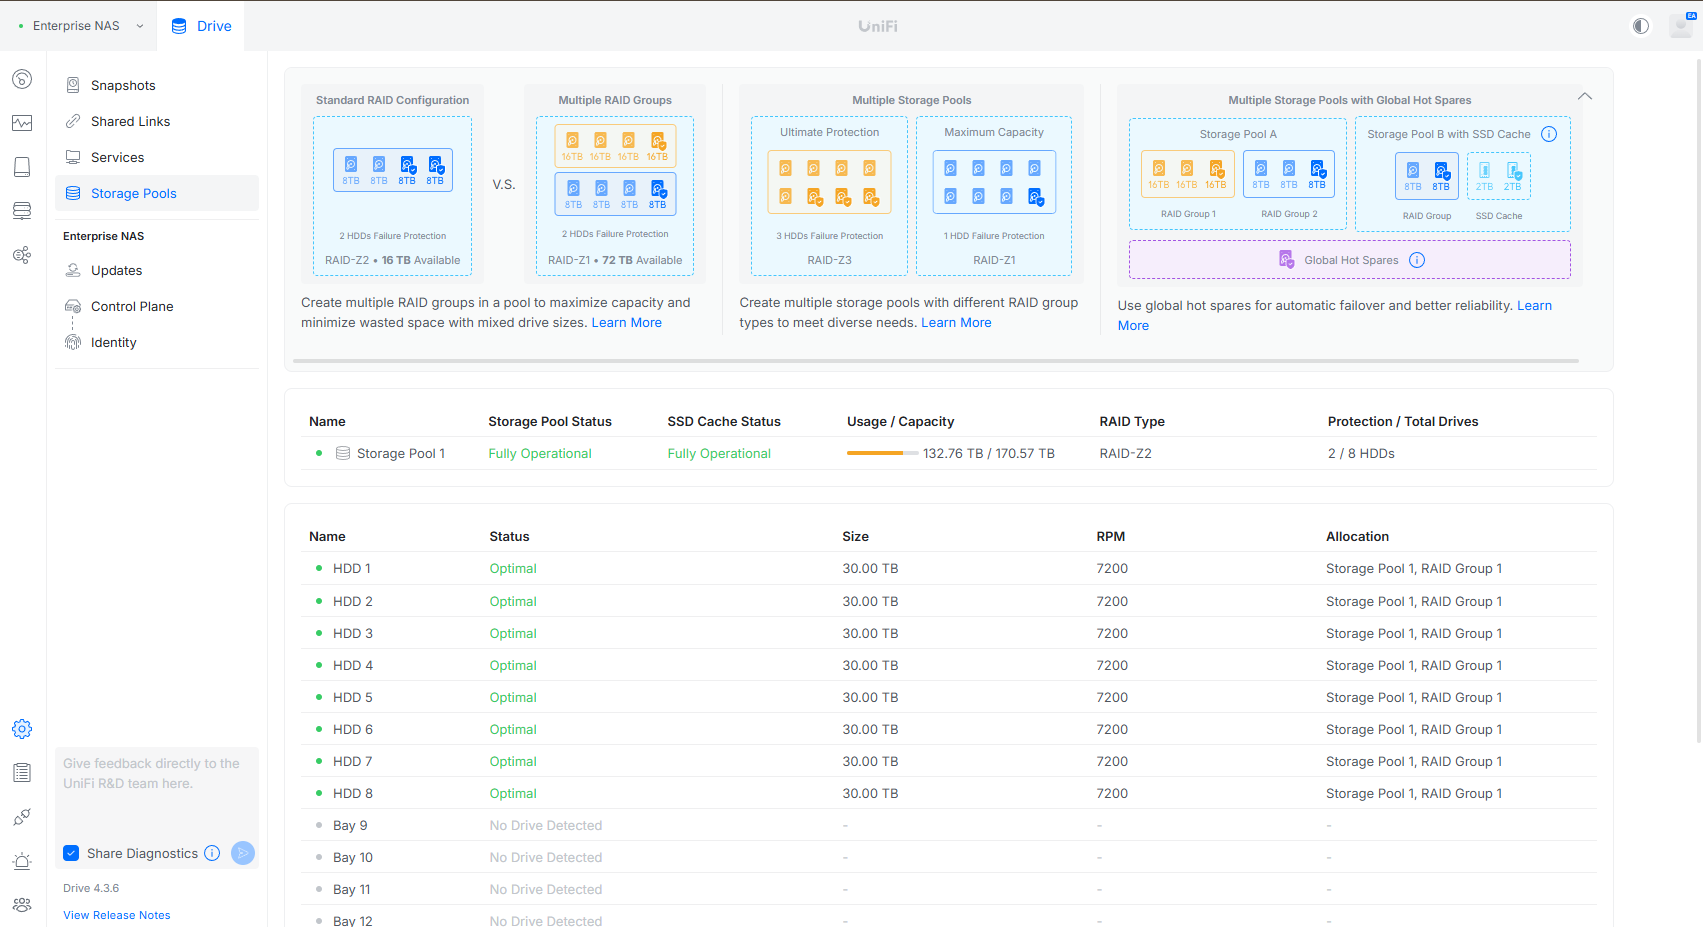The height and width of the screenshot is (927, 1703).
Task: Toggle Share Diagnostics checkbox
Action: pos(71,853)
